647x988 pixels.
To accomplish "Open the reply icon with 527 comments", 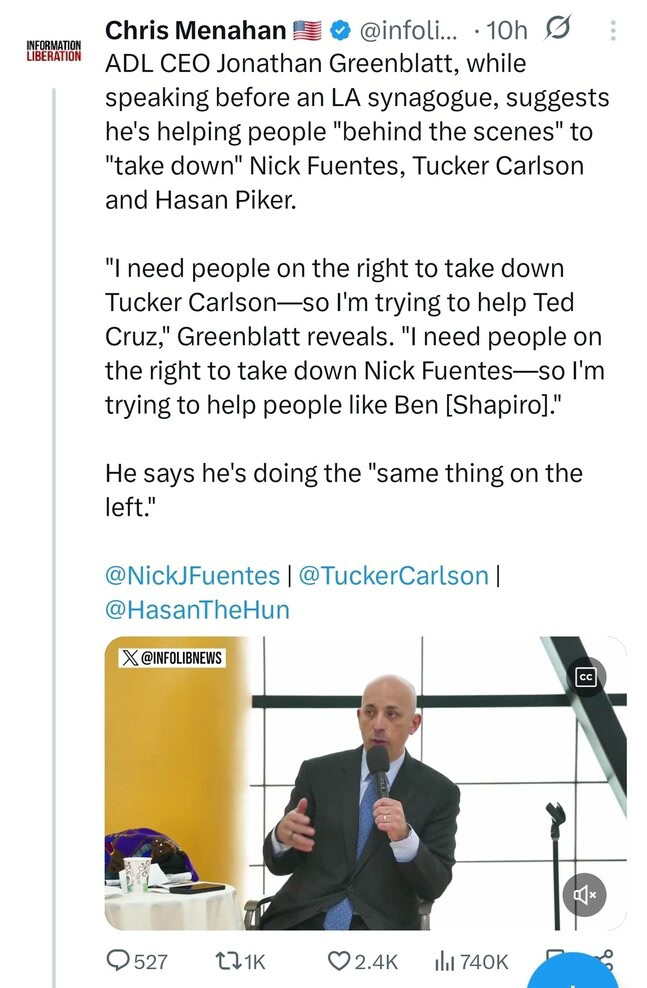I will [121, 961].
